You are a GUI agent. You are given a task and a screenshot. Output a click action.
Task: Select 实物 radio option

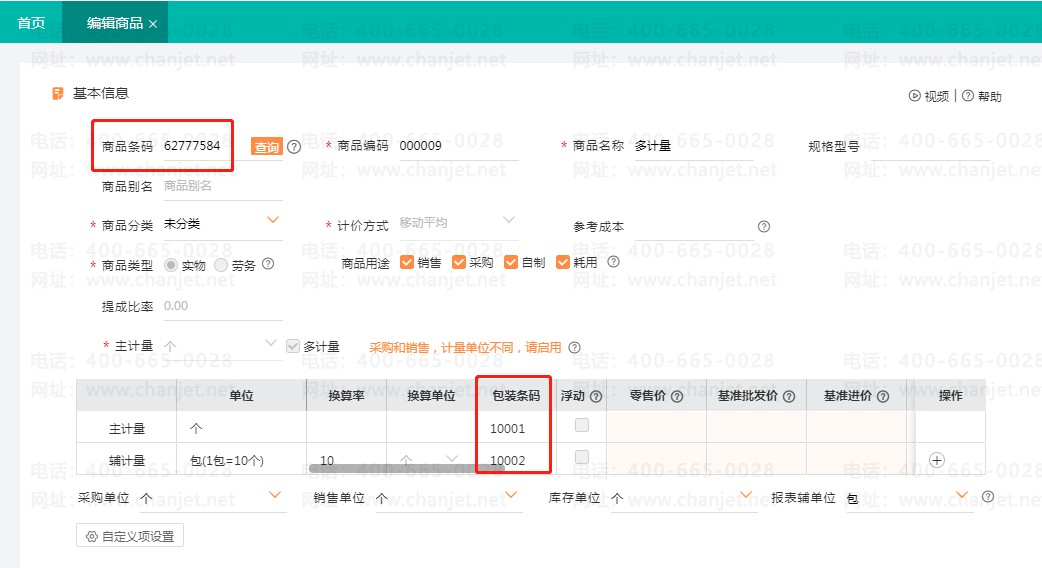[x=171, y=265]
